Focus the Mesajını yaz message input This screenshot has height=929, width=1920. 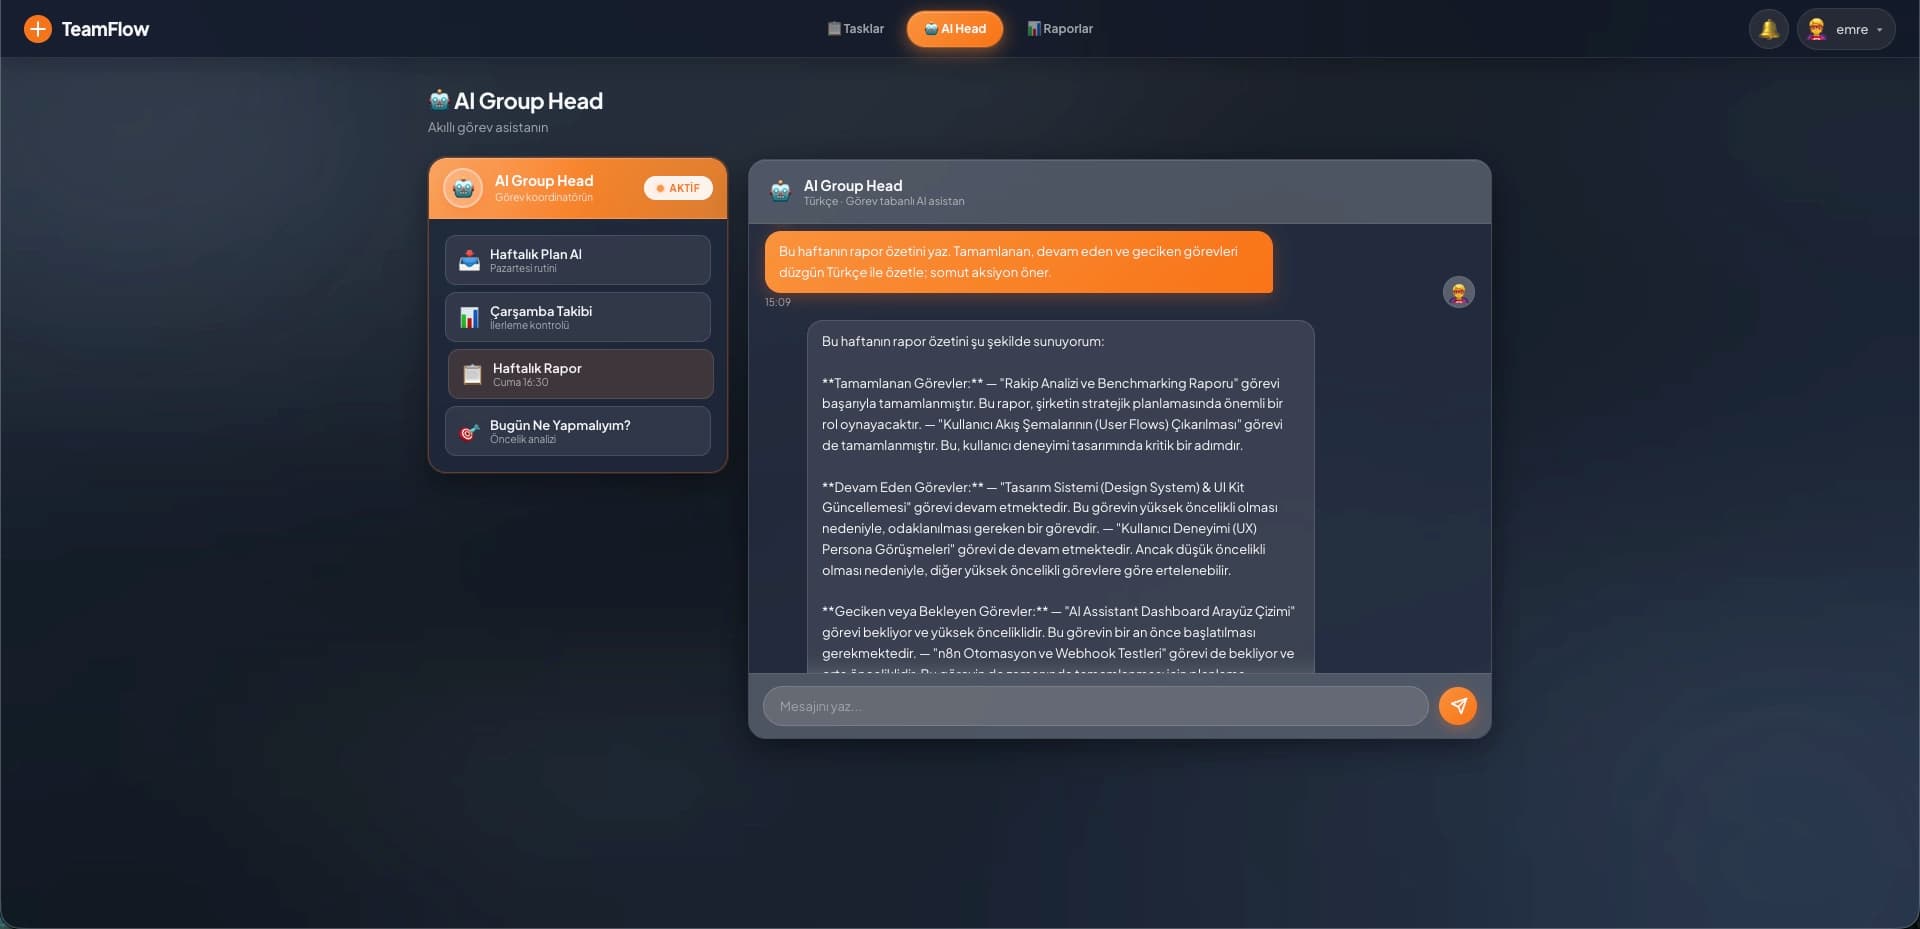1095,706
